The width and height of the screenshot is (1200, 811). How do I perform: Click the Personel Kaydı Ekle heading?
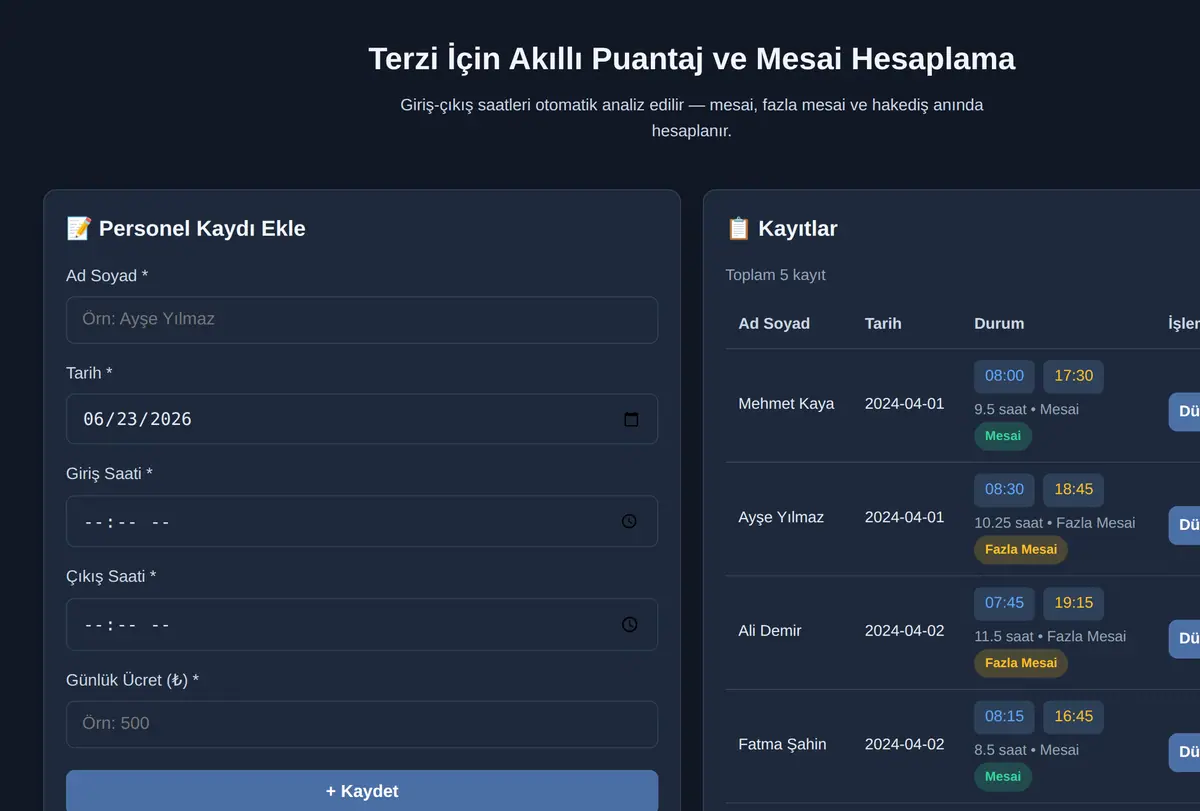pos(186,229)
